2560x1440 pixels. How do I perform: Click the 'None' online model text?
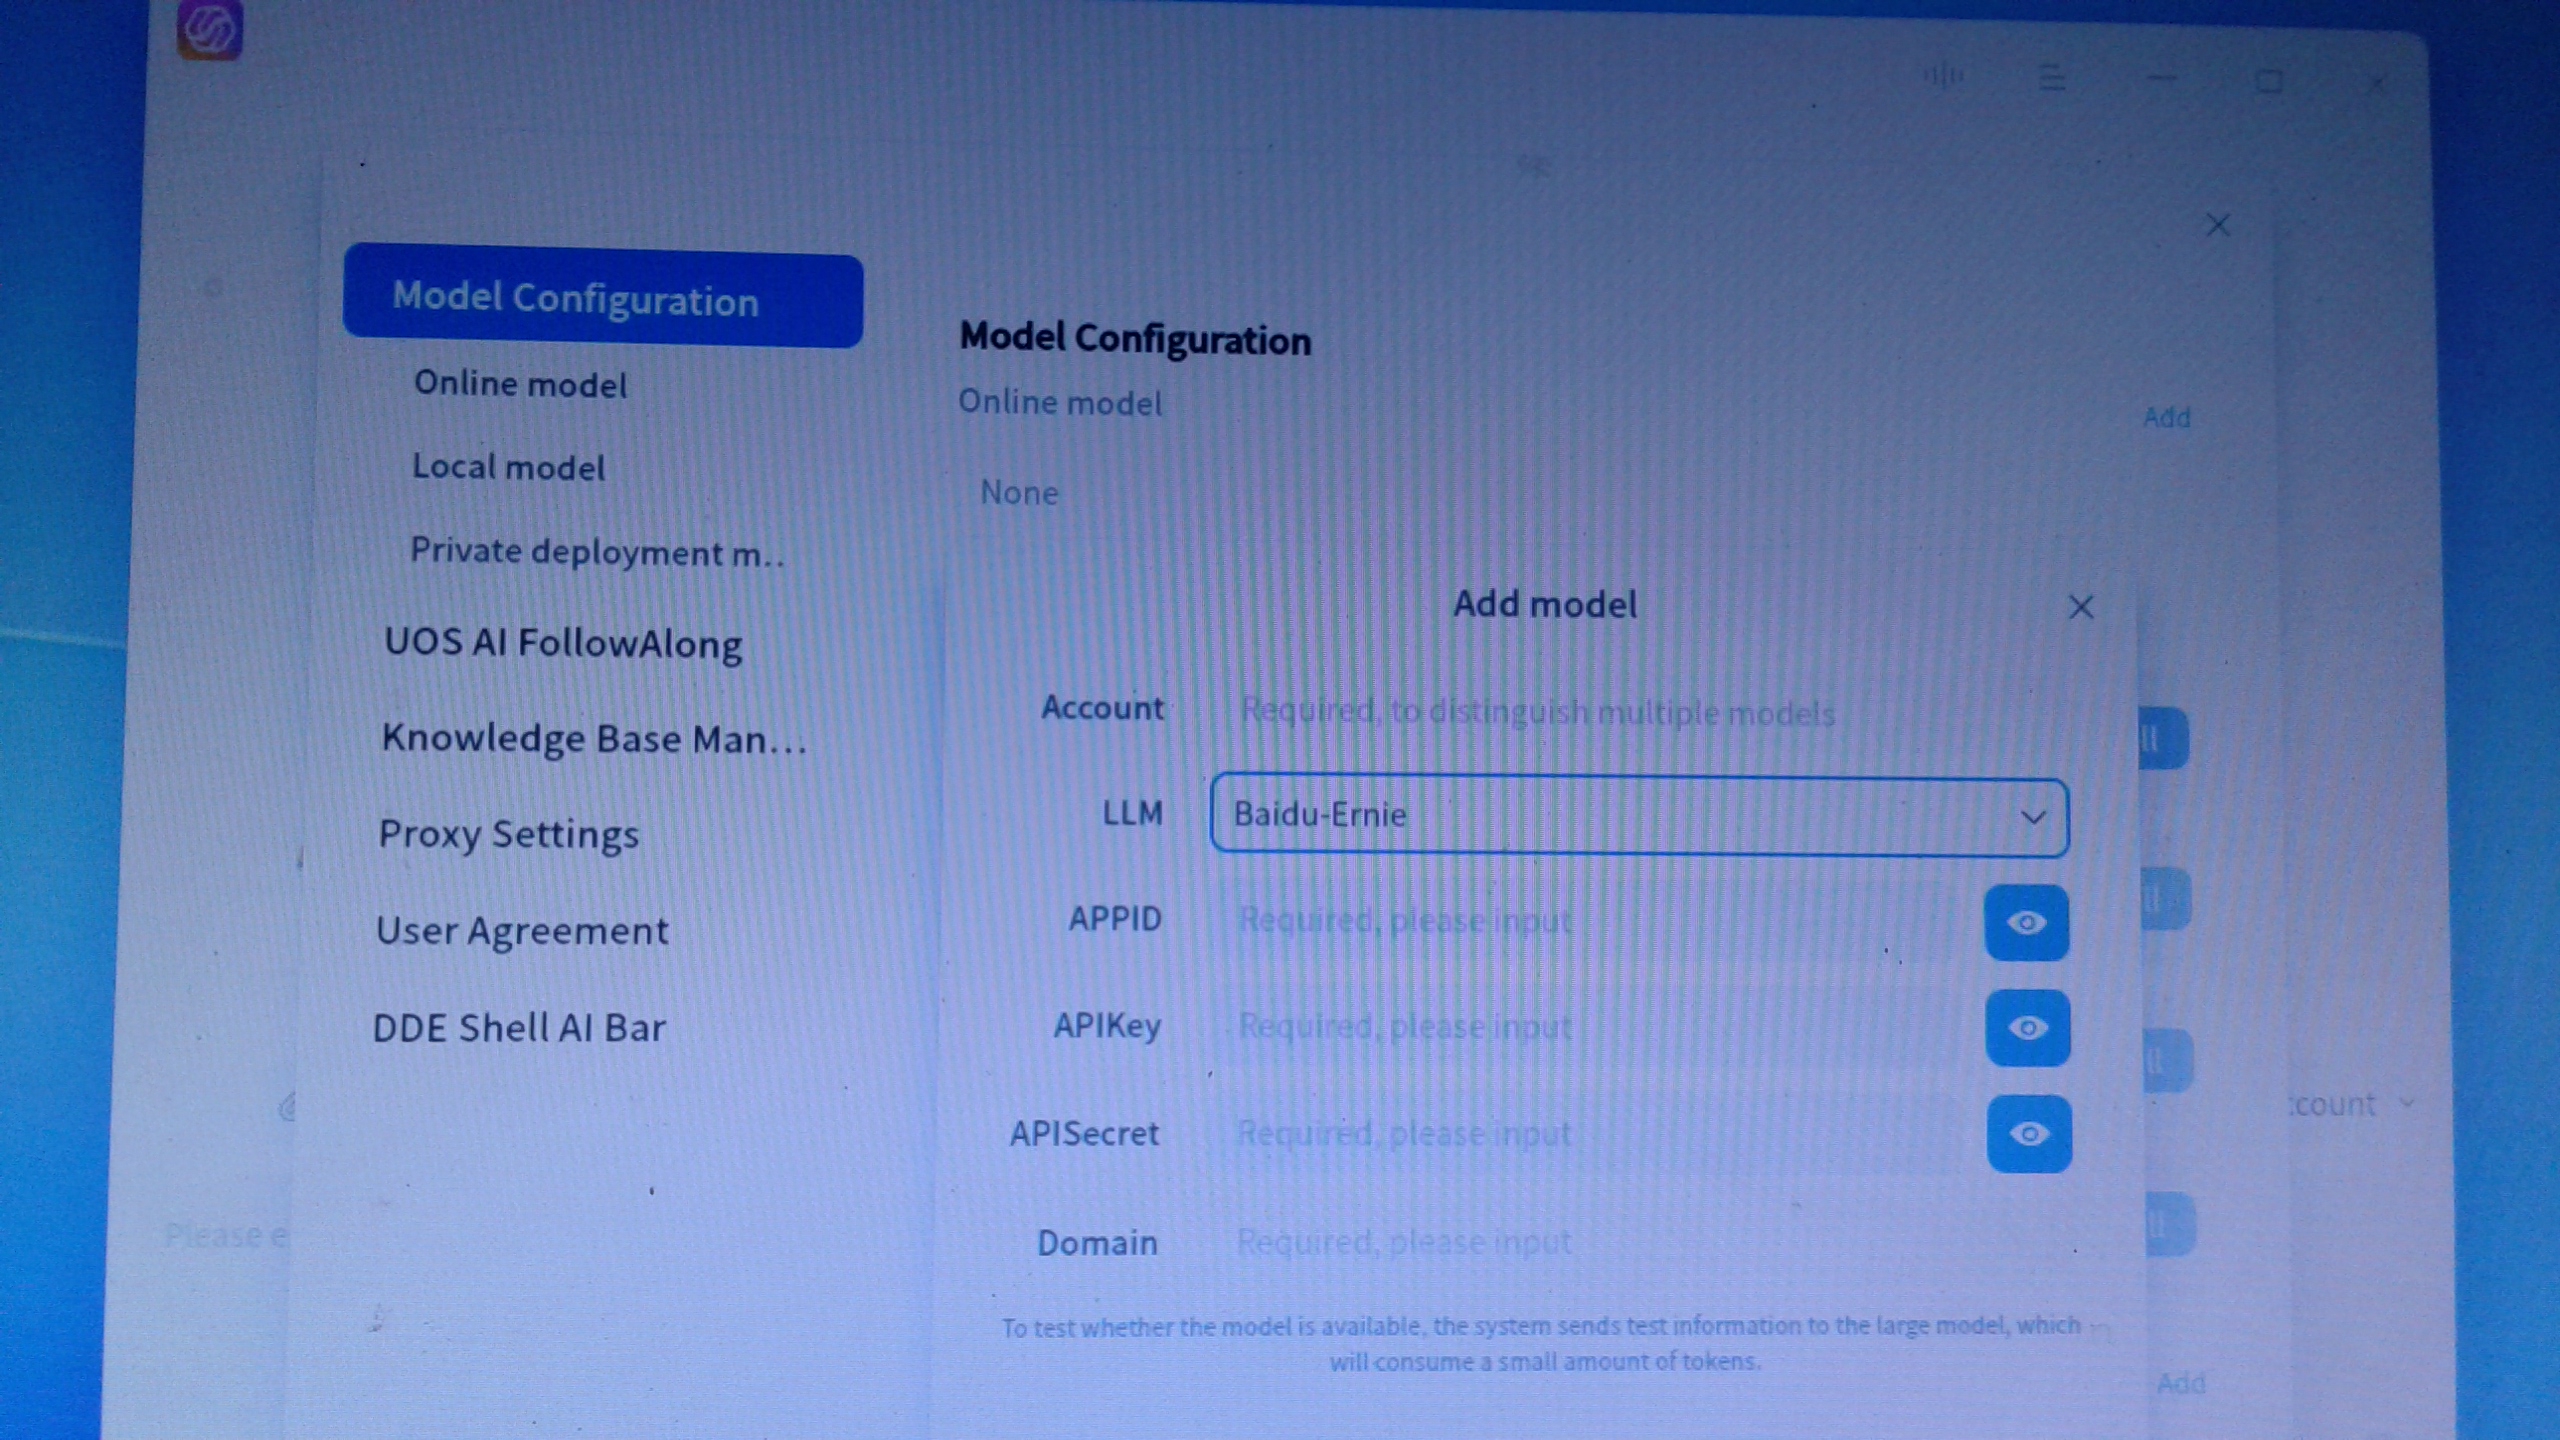point(1019,493)
